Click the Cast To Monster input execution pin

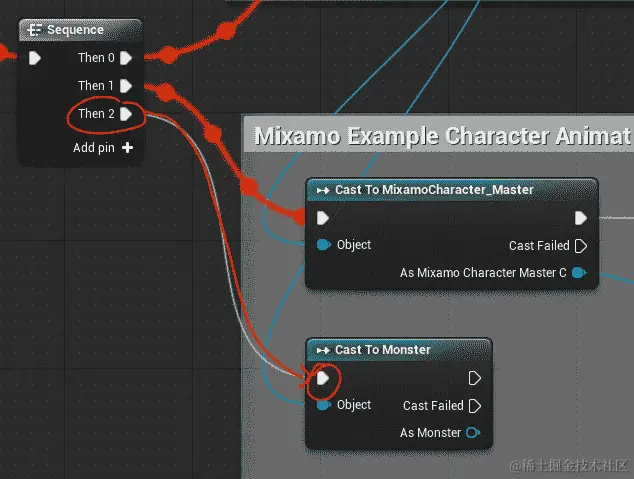[323, 378]
